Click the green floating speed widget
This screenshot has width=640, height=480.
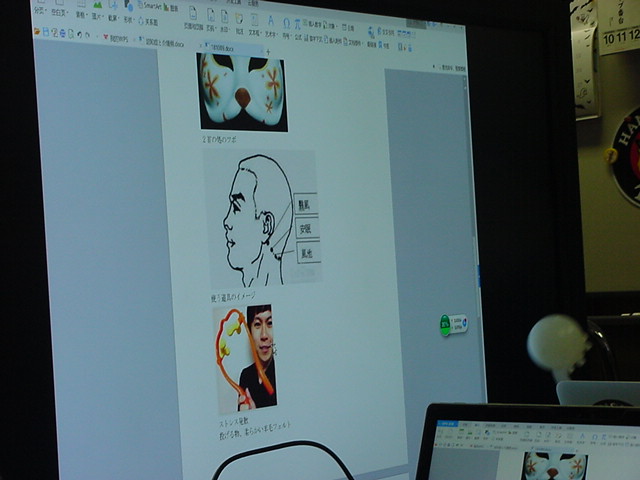tap(454, 325)
